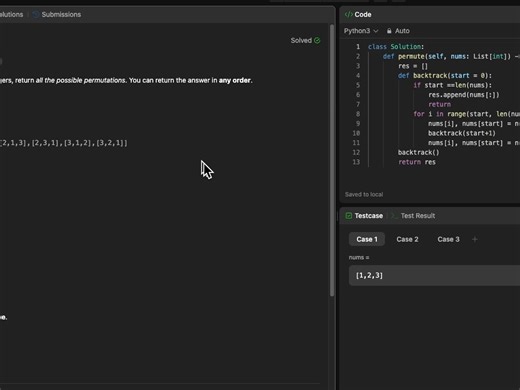520x390 pixels.
Task: Click the Code panel brackets icon
Action: (x=349, y=14)
